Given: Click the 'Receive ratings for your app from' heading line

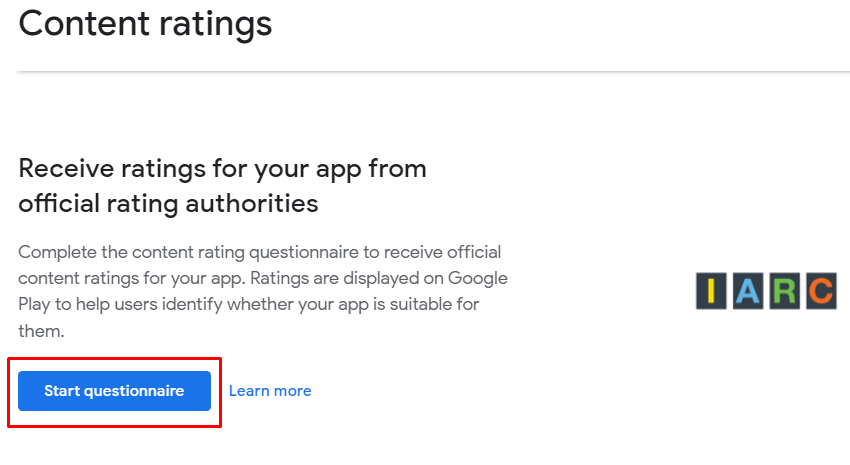Looking at the screenshot, I should 222,168.
